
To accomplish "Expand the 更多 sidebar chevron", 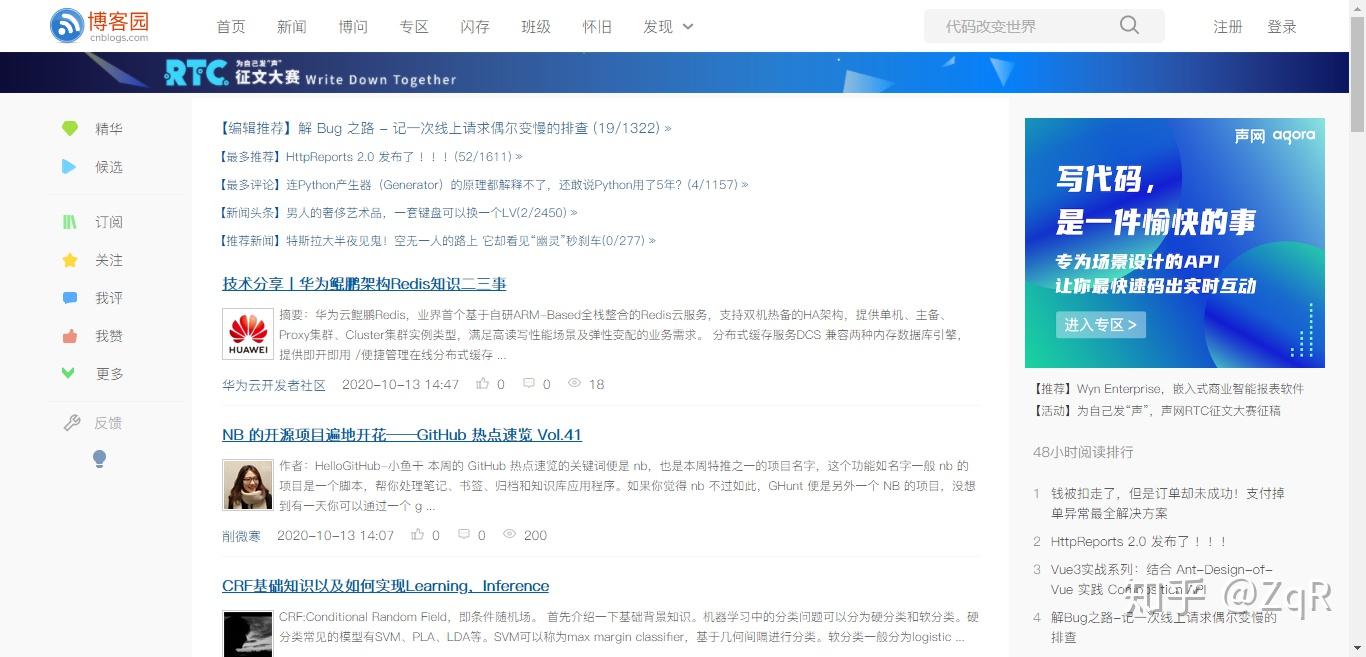I will click(x=69, y=373).
